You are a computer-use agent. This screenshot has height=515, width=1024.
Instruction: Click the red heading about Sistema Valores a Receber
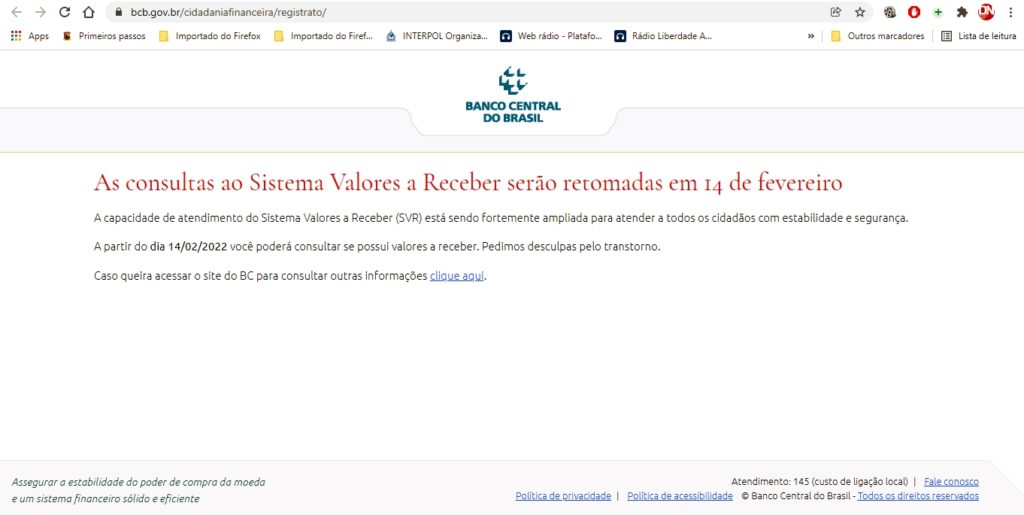click(x=468, y=183)
